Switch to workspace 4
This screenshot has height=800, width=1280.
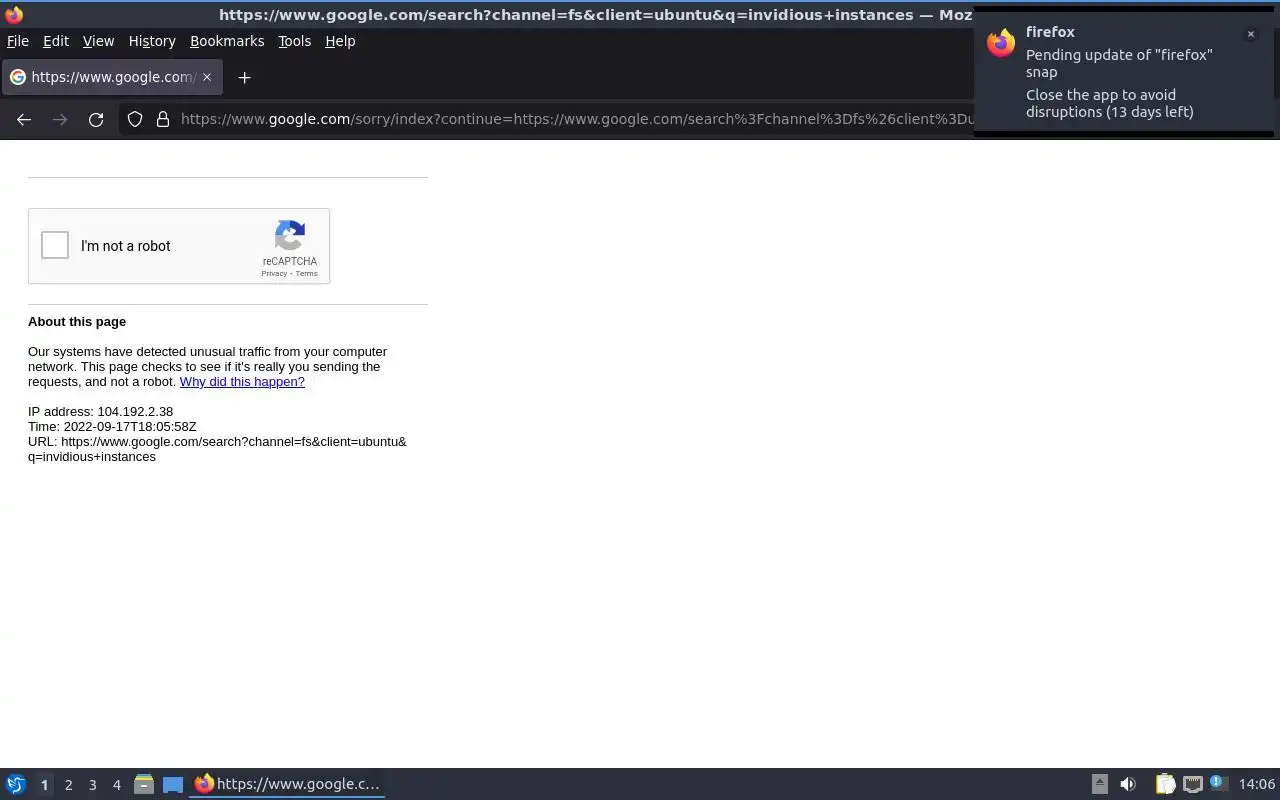(x=116, y=784)
